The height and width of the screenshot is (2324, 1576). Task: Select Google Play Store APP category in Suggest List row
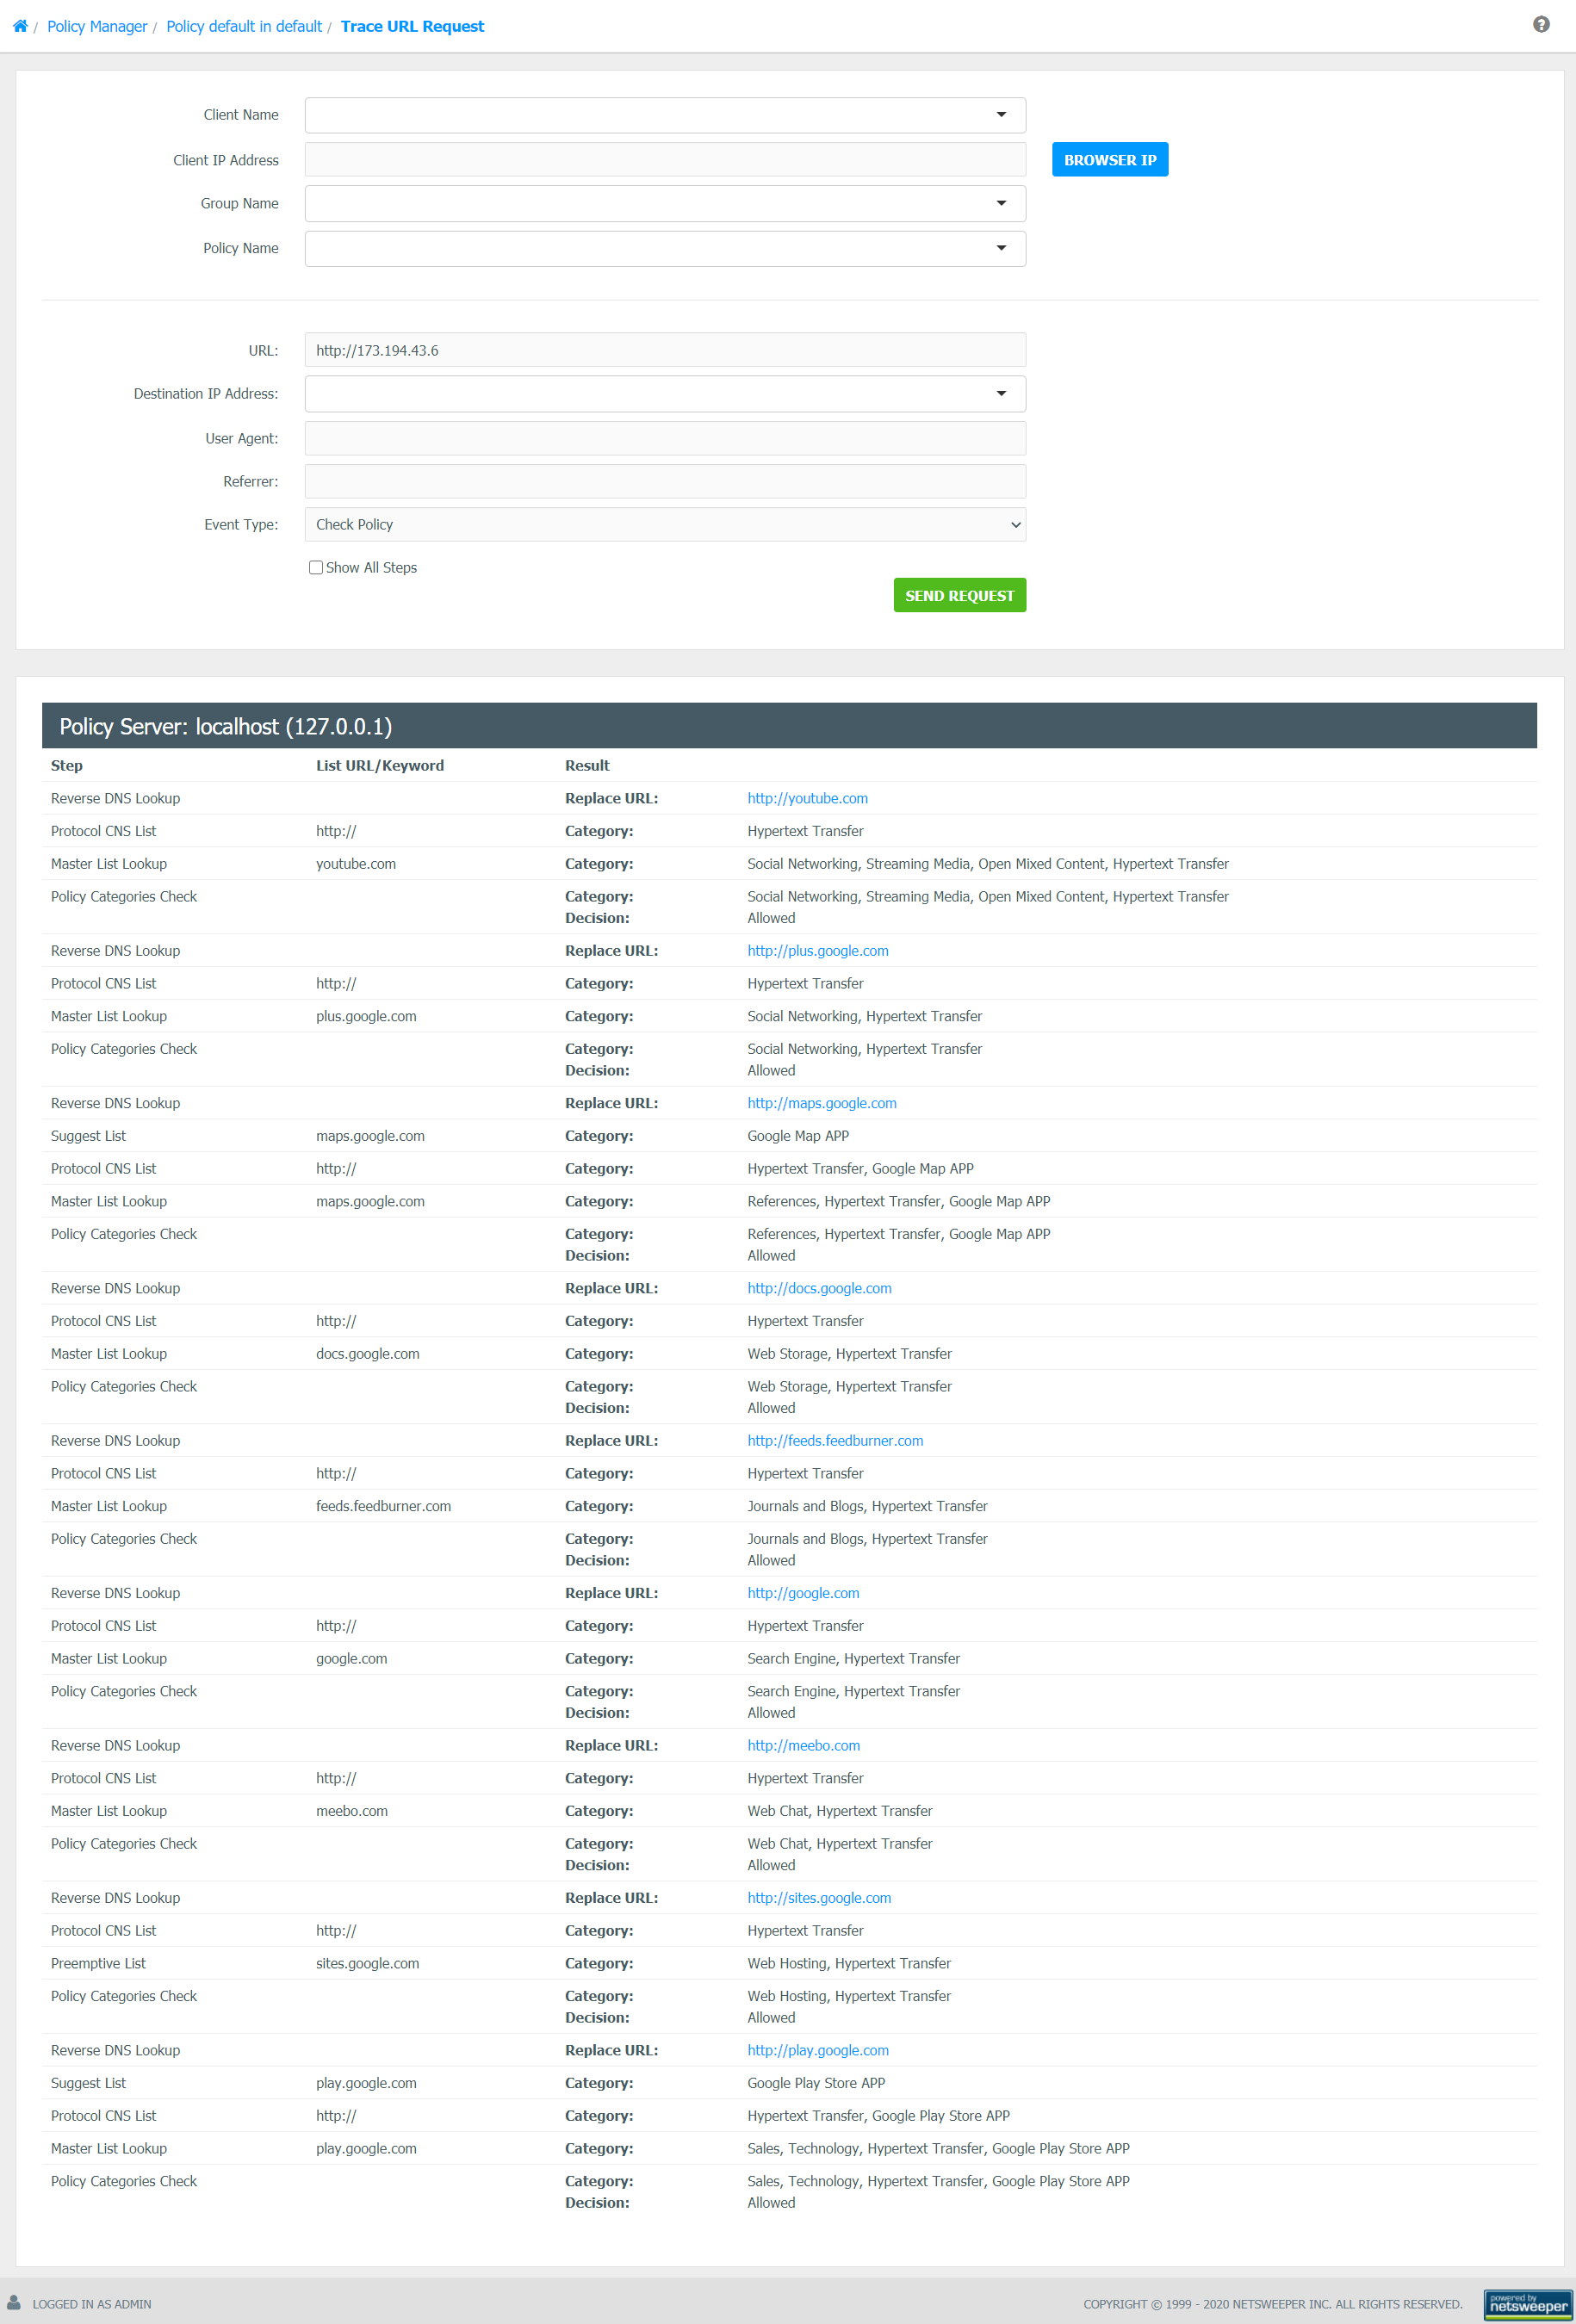816,2083
